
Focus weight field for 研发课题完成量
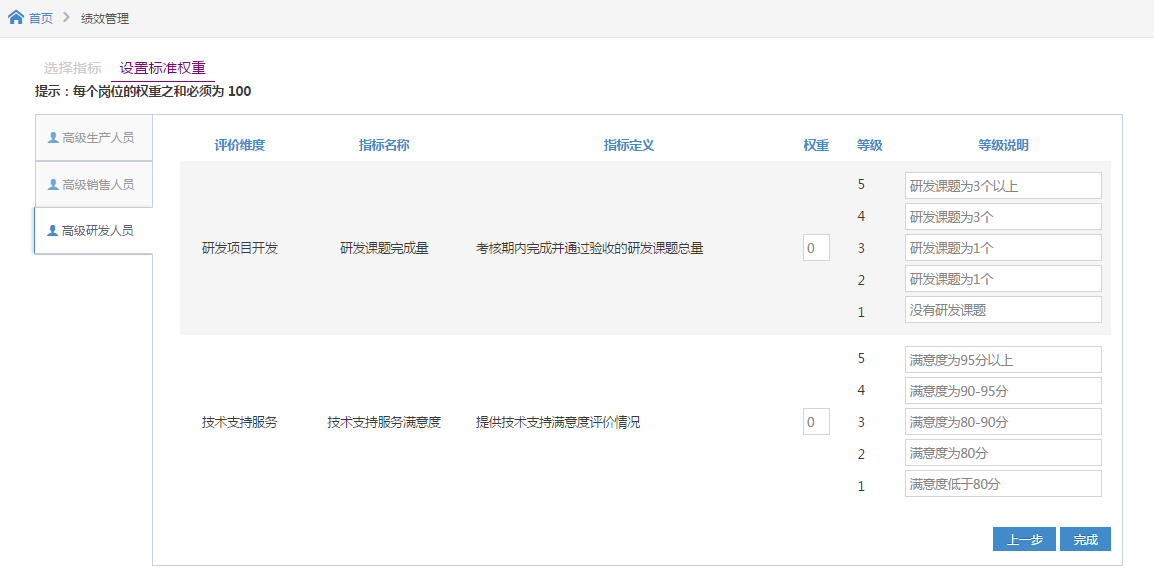(816, 248)
